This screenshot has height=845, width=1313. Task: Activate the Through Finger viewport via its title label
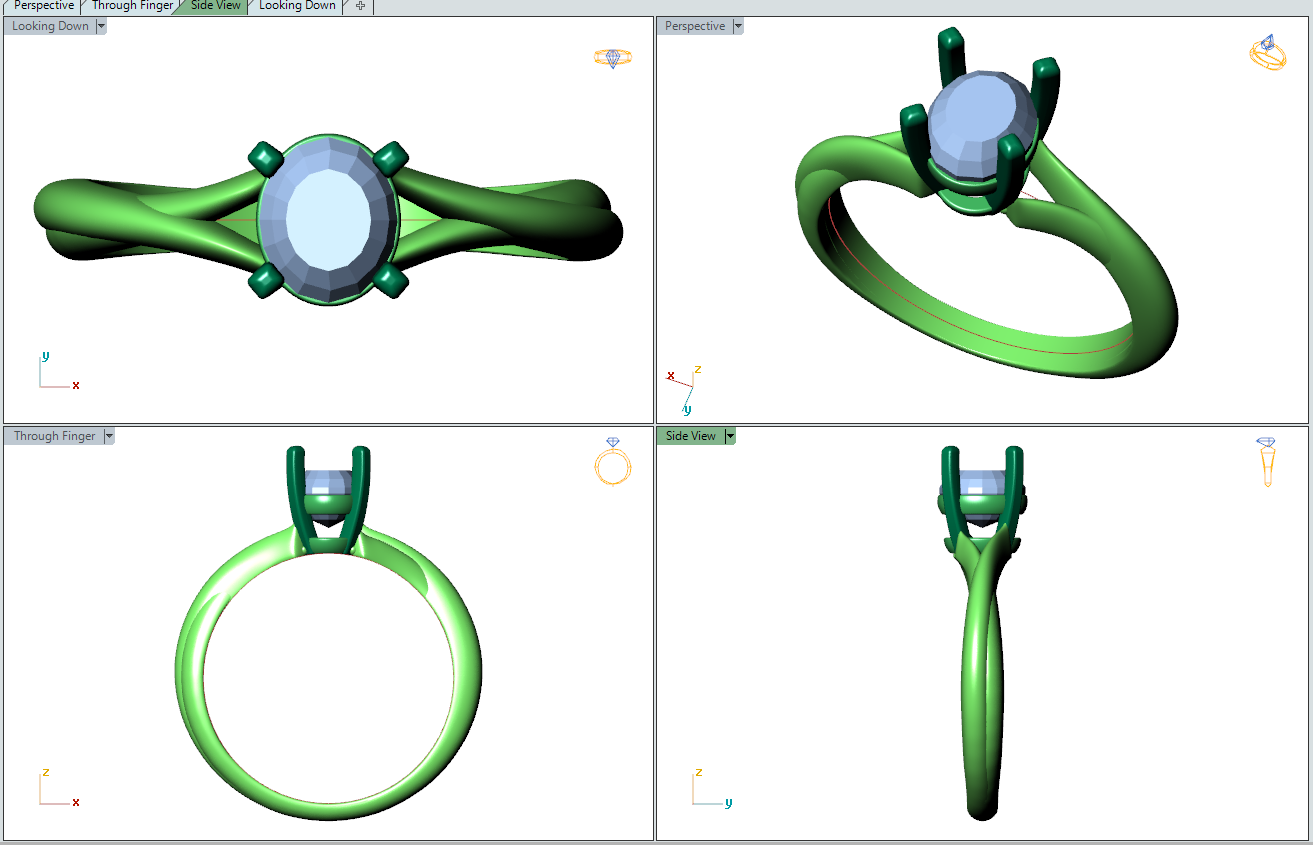[x=55, y=436]
